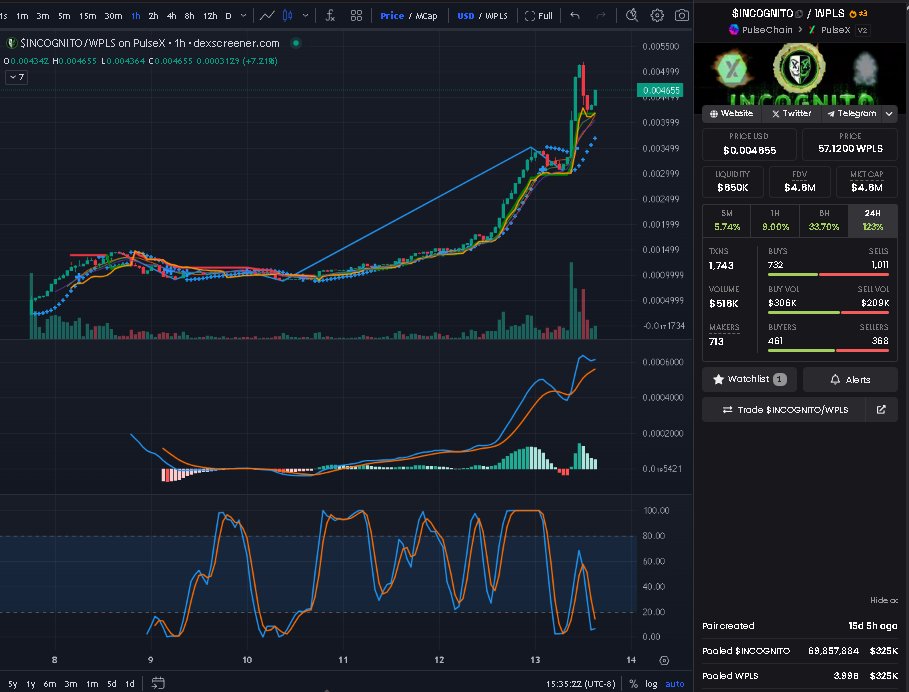
Task: Click the MKT CAP $4.6M box
Action: click(867, 181)
